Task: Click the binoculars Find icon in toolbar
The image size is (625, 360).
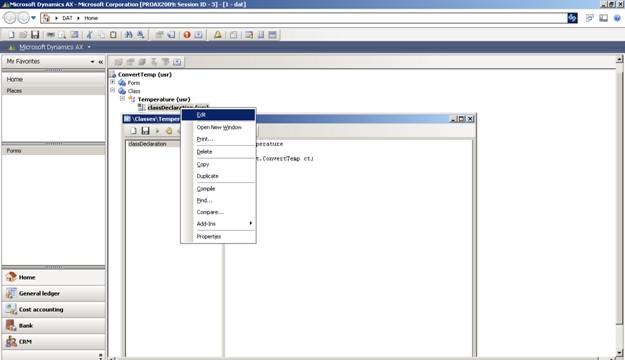Action: (x=128, y=35)
